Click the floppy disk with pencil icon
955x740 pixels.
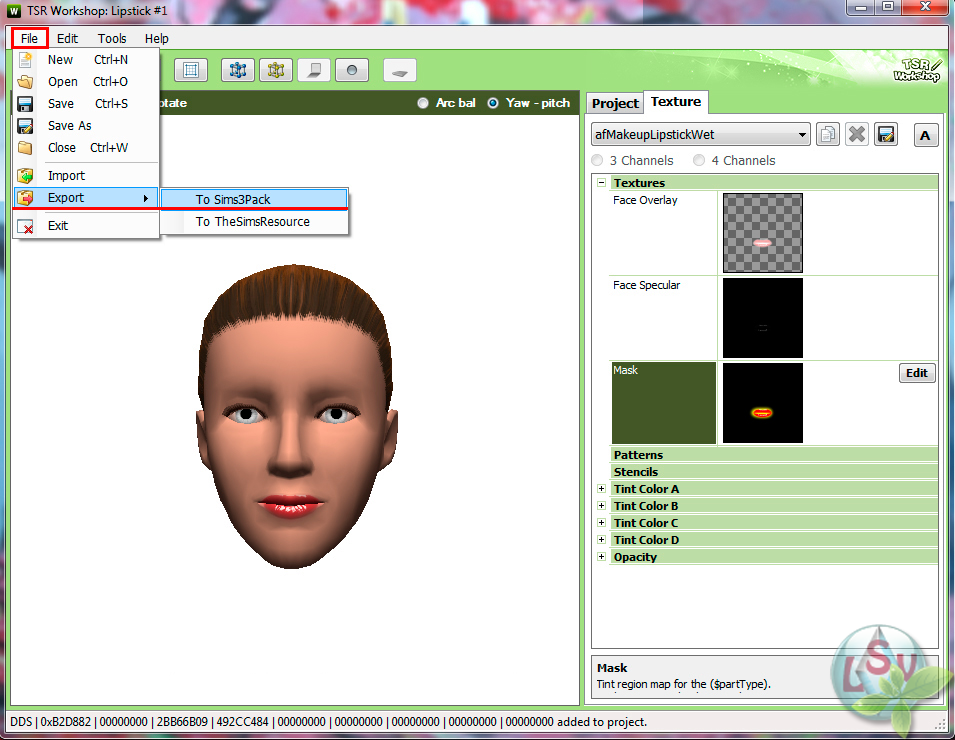886,134
